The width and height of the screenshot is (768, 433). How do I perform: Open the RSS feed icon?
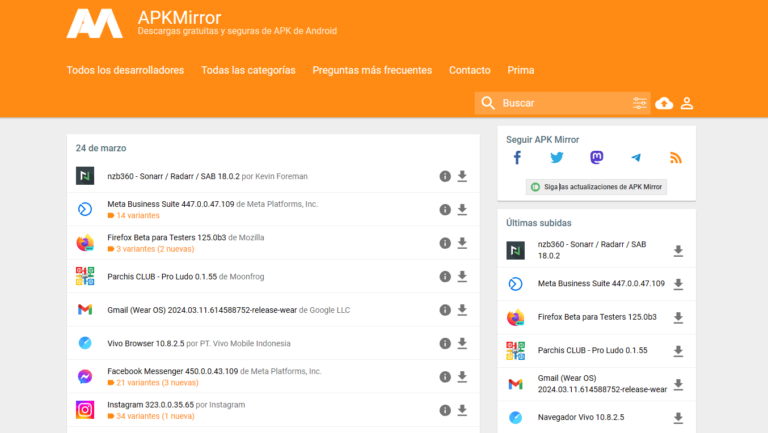point(675,158)
